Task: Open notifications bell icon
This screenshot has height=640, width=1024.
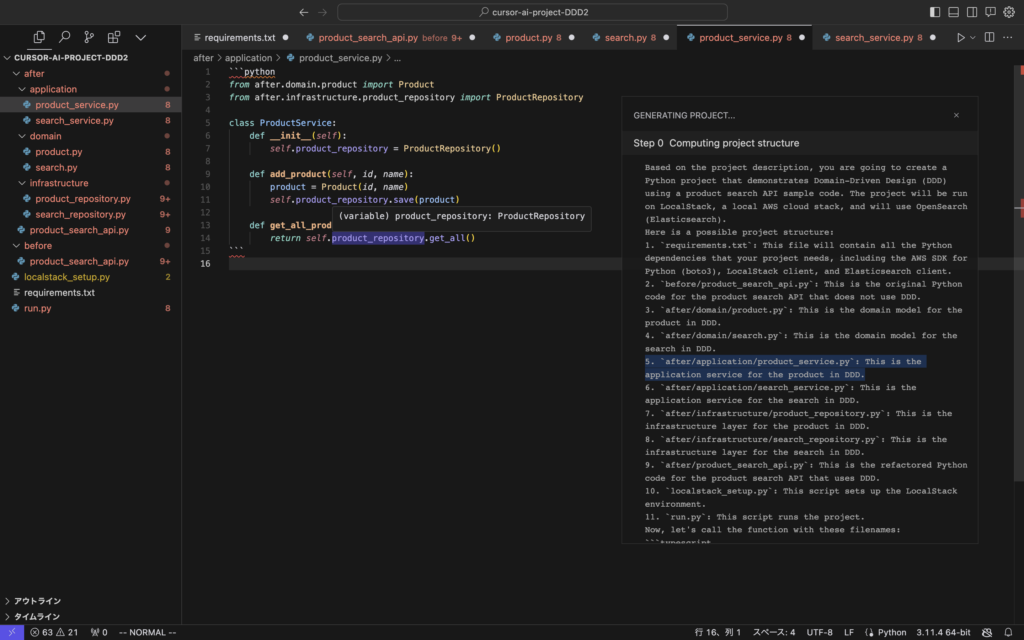Action: click(1008, 632)
